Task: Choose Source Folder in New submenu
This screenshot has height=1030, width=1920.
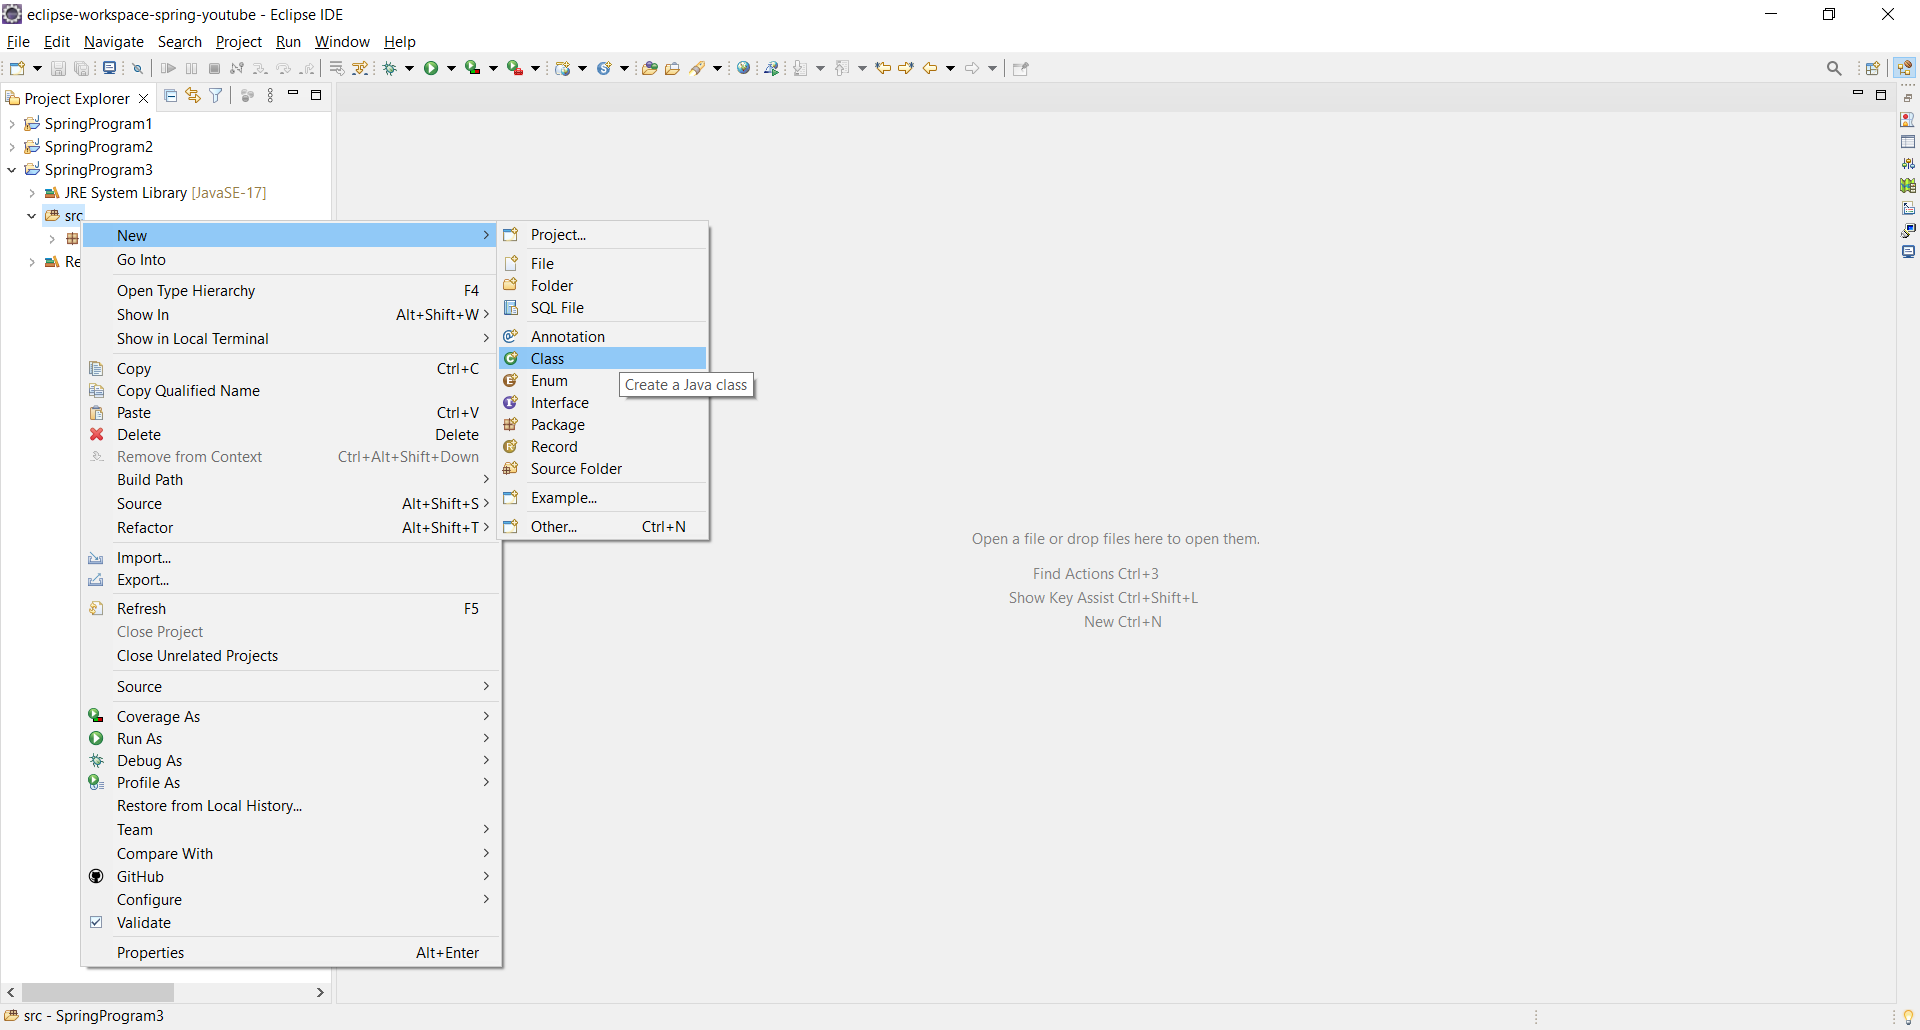Action: 603,468
